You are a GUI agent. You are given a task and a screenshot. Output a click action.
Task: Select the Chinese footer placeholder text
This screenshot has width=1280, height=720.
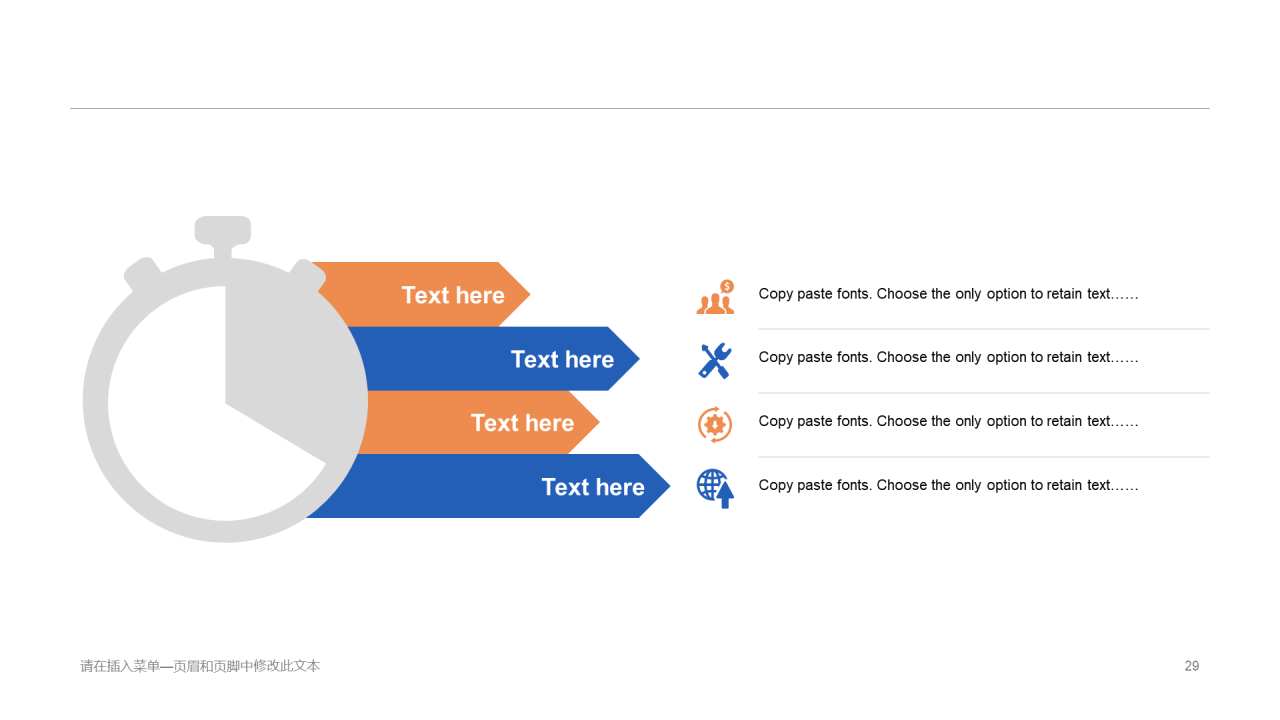point(200,666)
